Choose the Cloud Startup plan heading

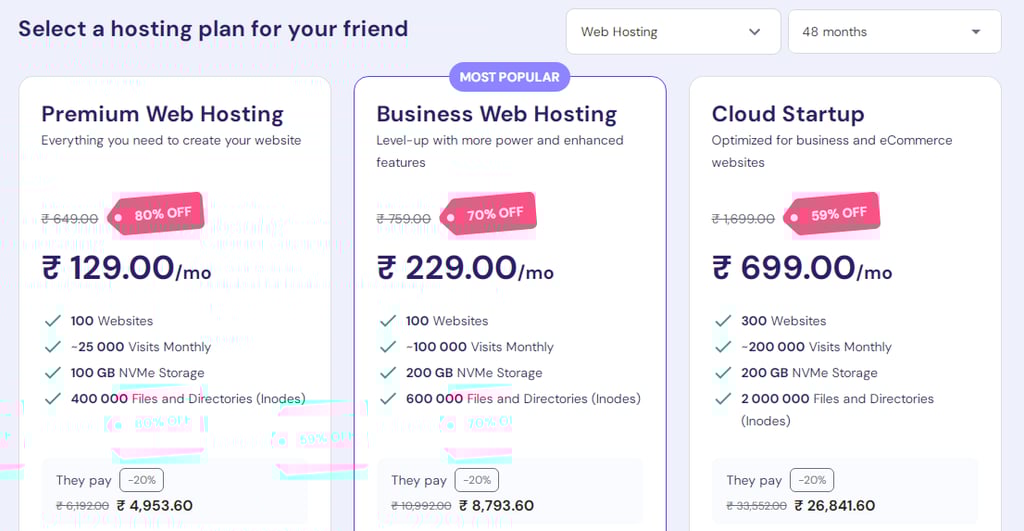click(x=788, y=114)
